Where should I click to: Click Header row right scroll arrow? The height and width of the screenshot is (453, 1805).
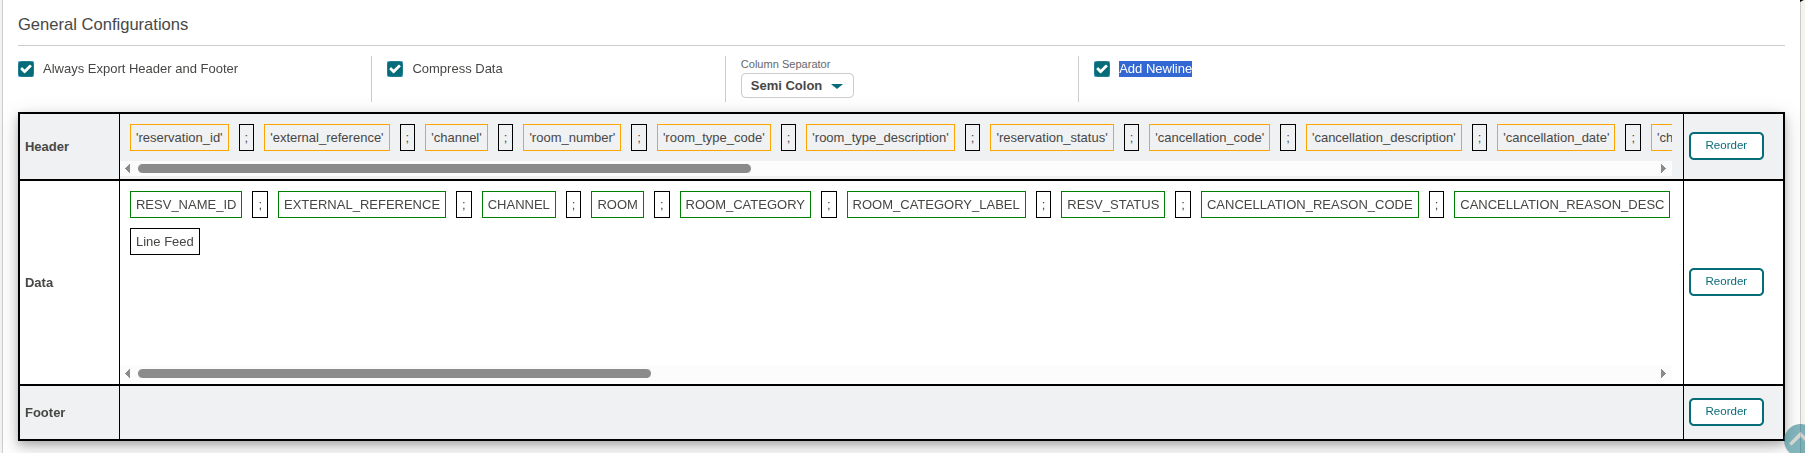click(1663, 168)
